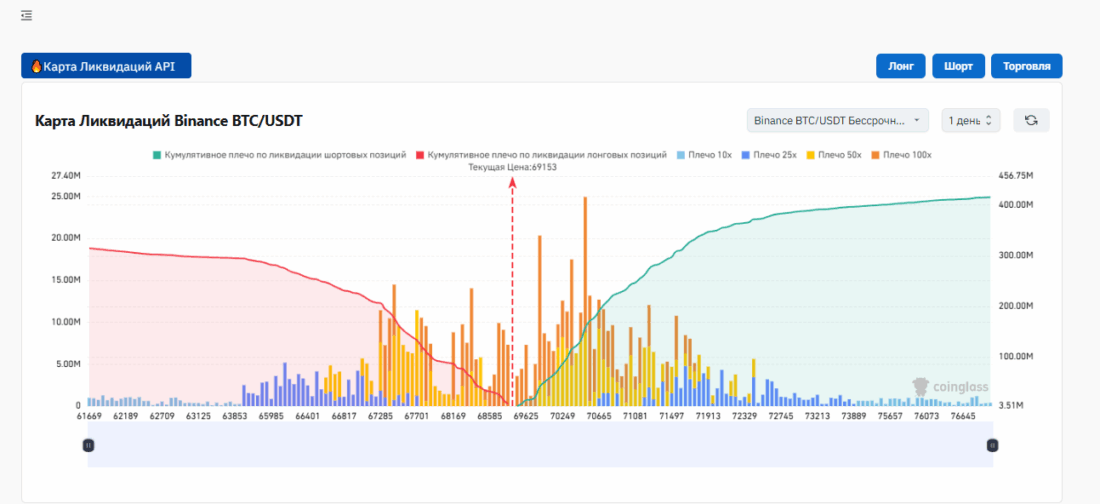Click the middle of the zoom range bar
The image size is (1100, 504).
(x=540, y=444)
